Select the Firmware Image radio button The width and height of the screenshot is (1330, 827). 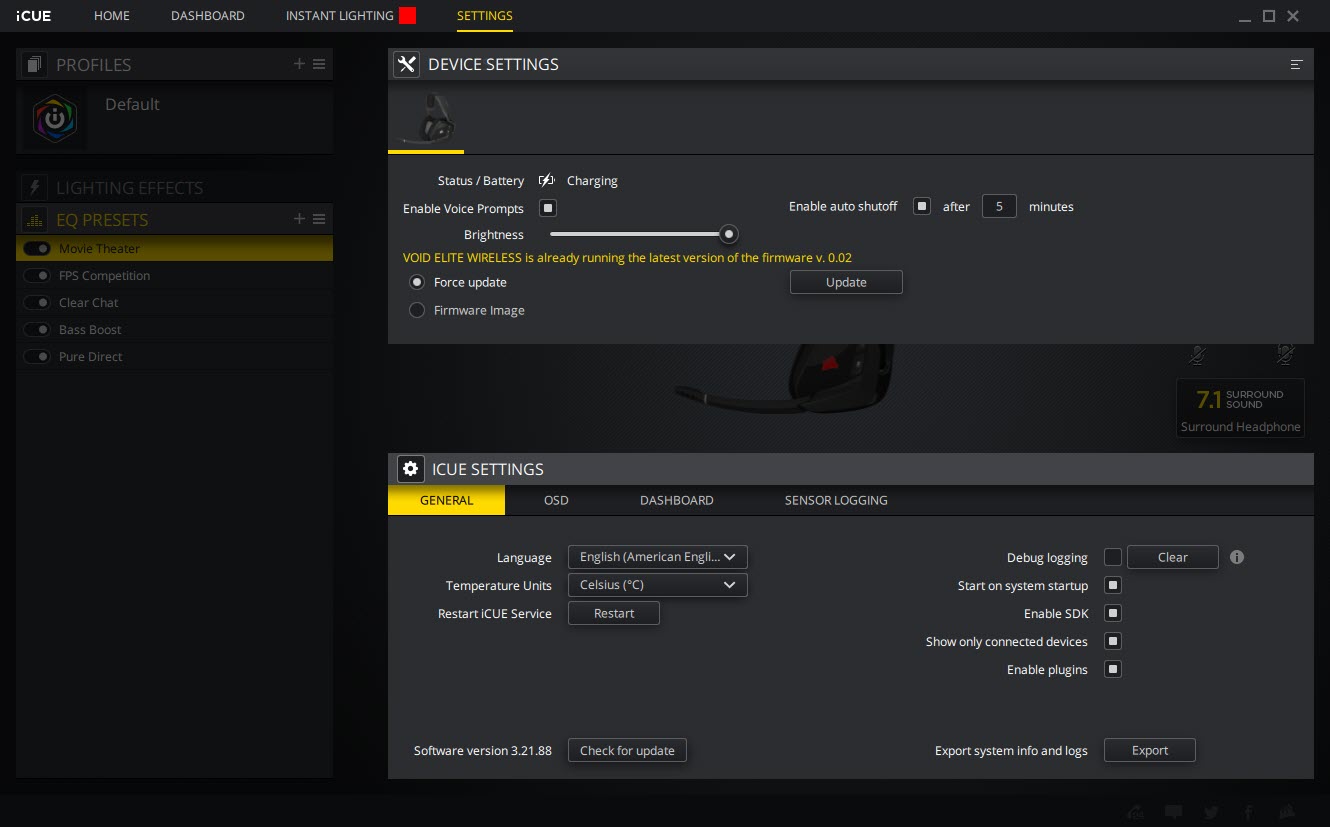[417, 310]
